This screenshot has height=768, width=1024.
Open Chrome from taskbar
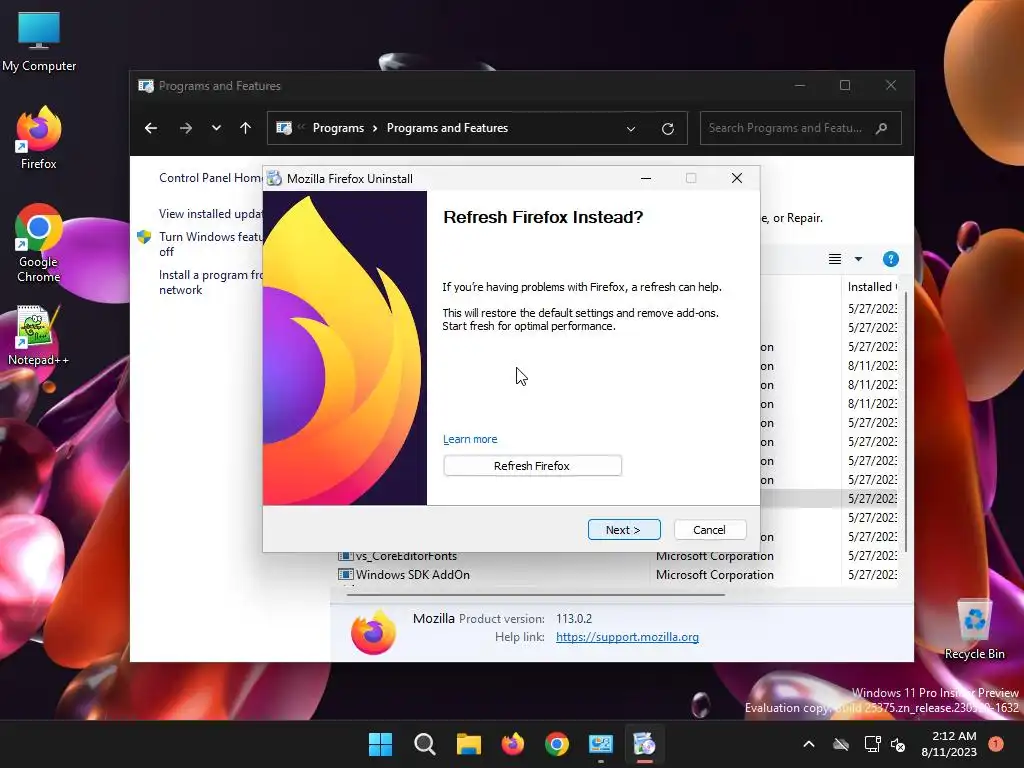(x=556, y=744)
